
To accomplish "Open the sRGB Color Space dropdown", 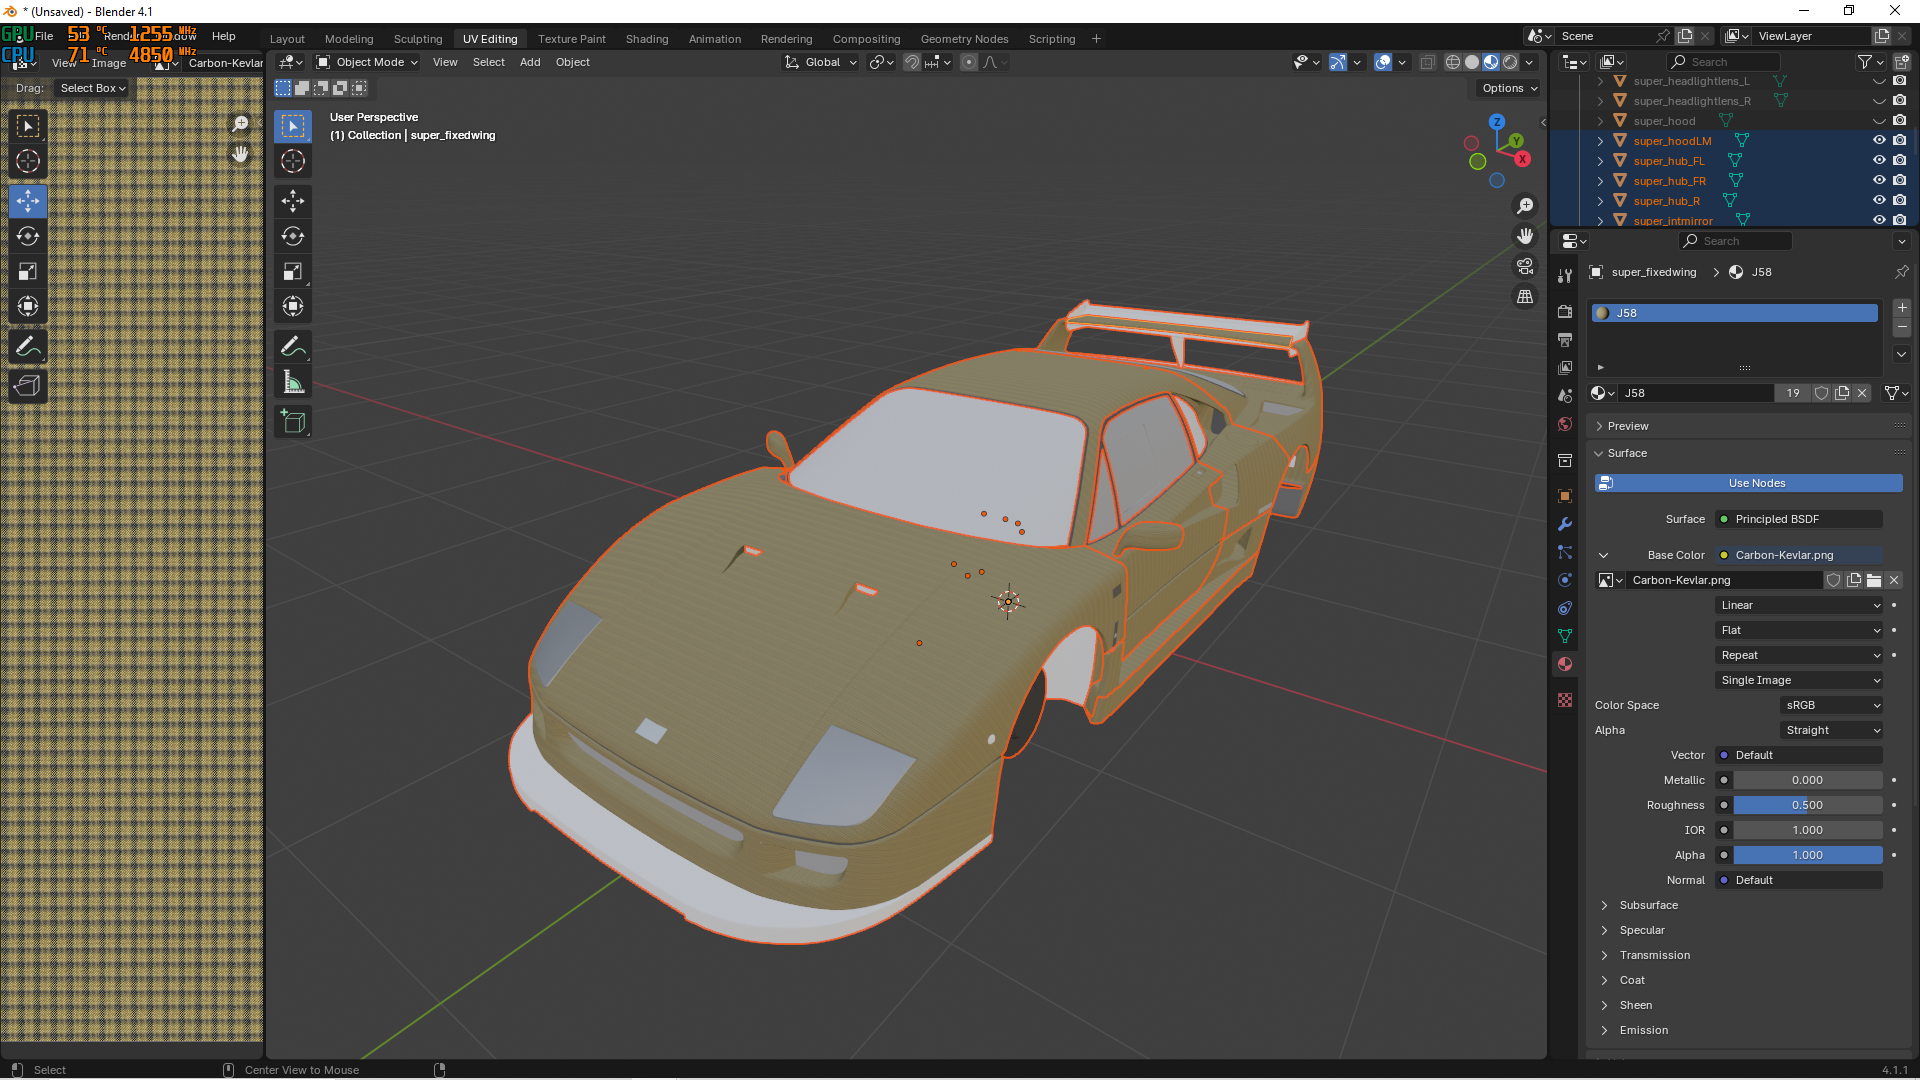I will (1833, 705).
